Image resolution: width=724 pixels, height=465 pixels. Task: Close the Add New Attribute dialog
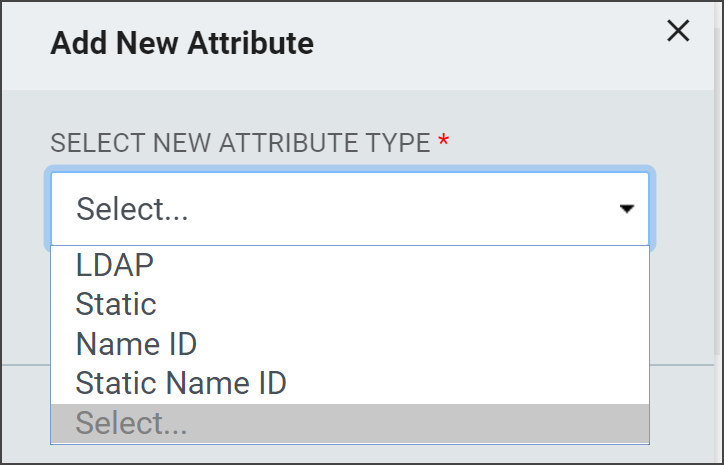pos(678,31)
